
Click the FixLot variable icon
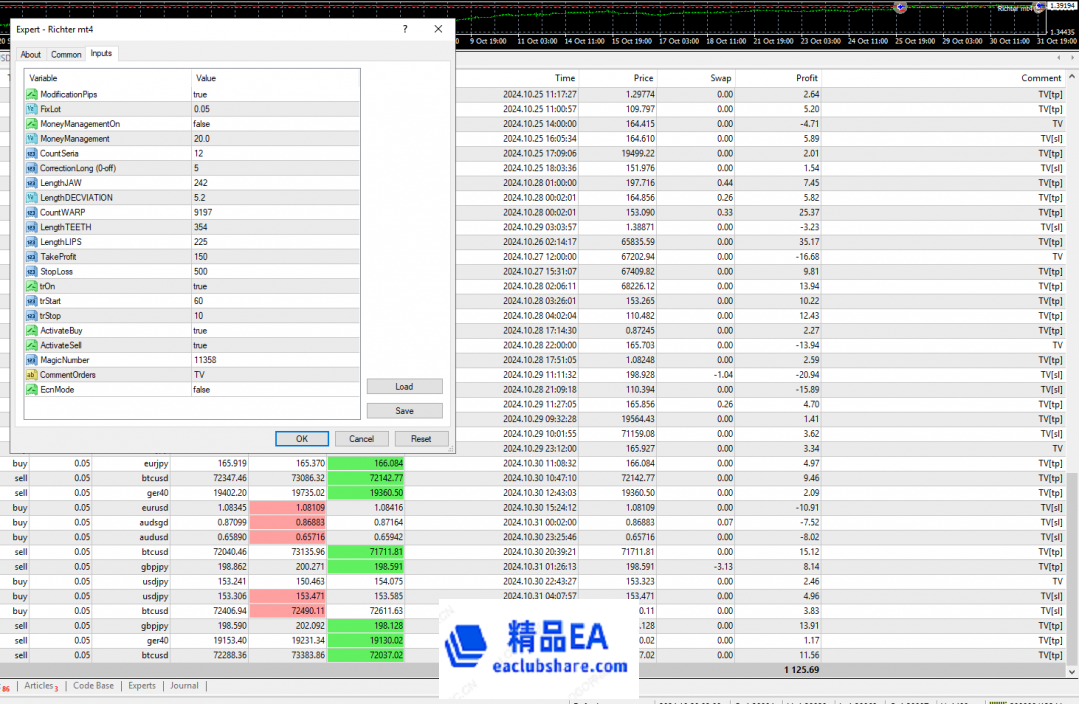point(31,109)
